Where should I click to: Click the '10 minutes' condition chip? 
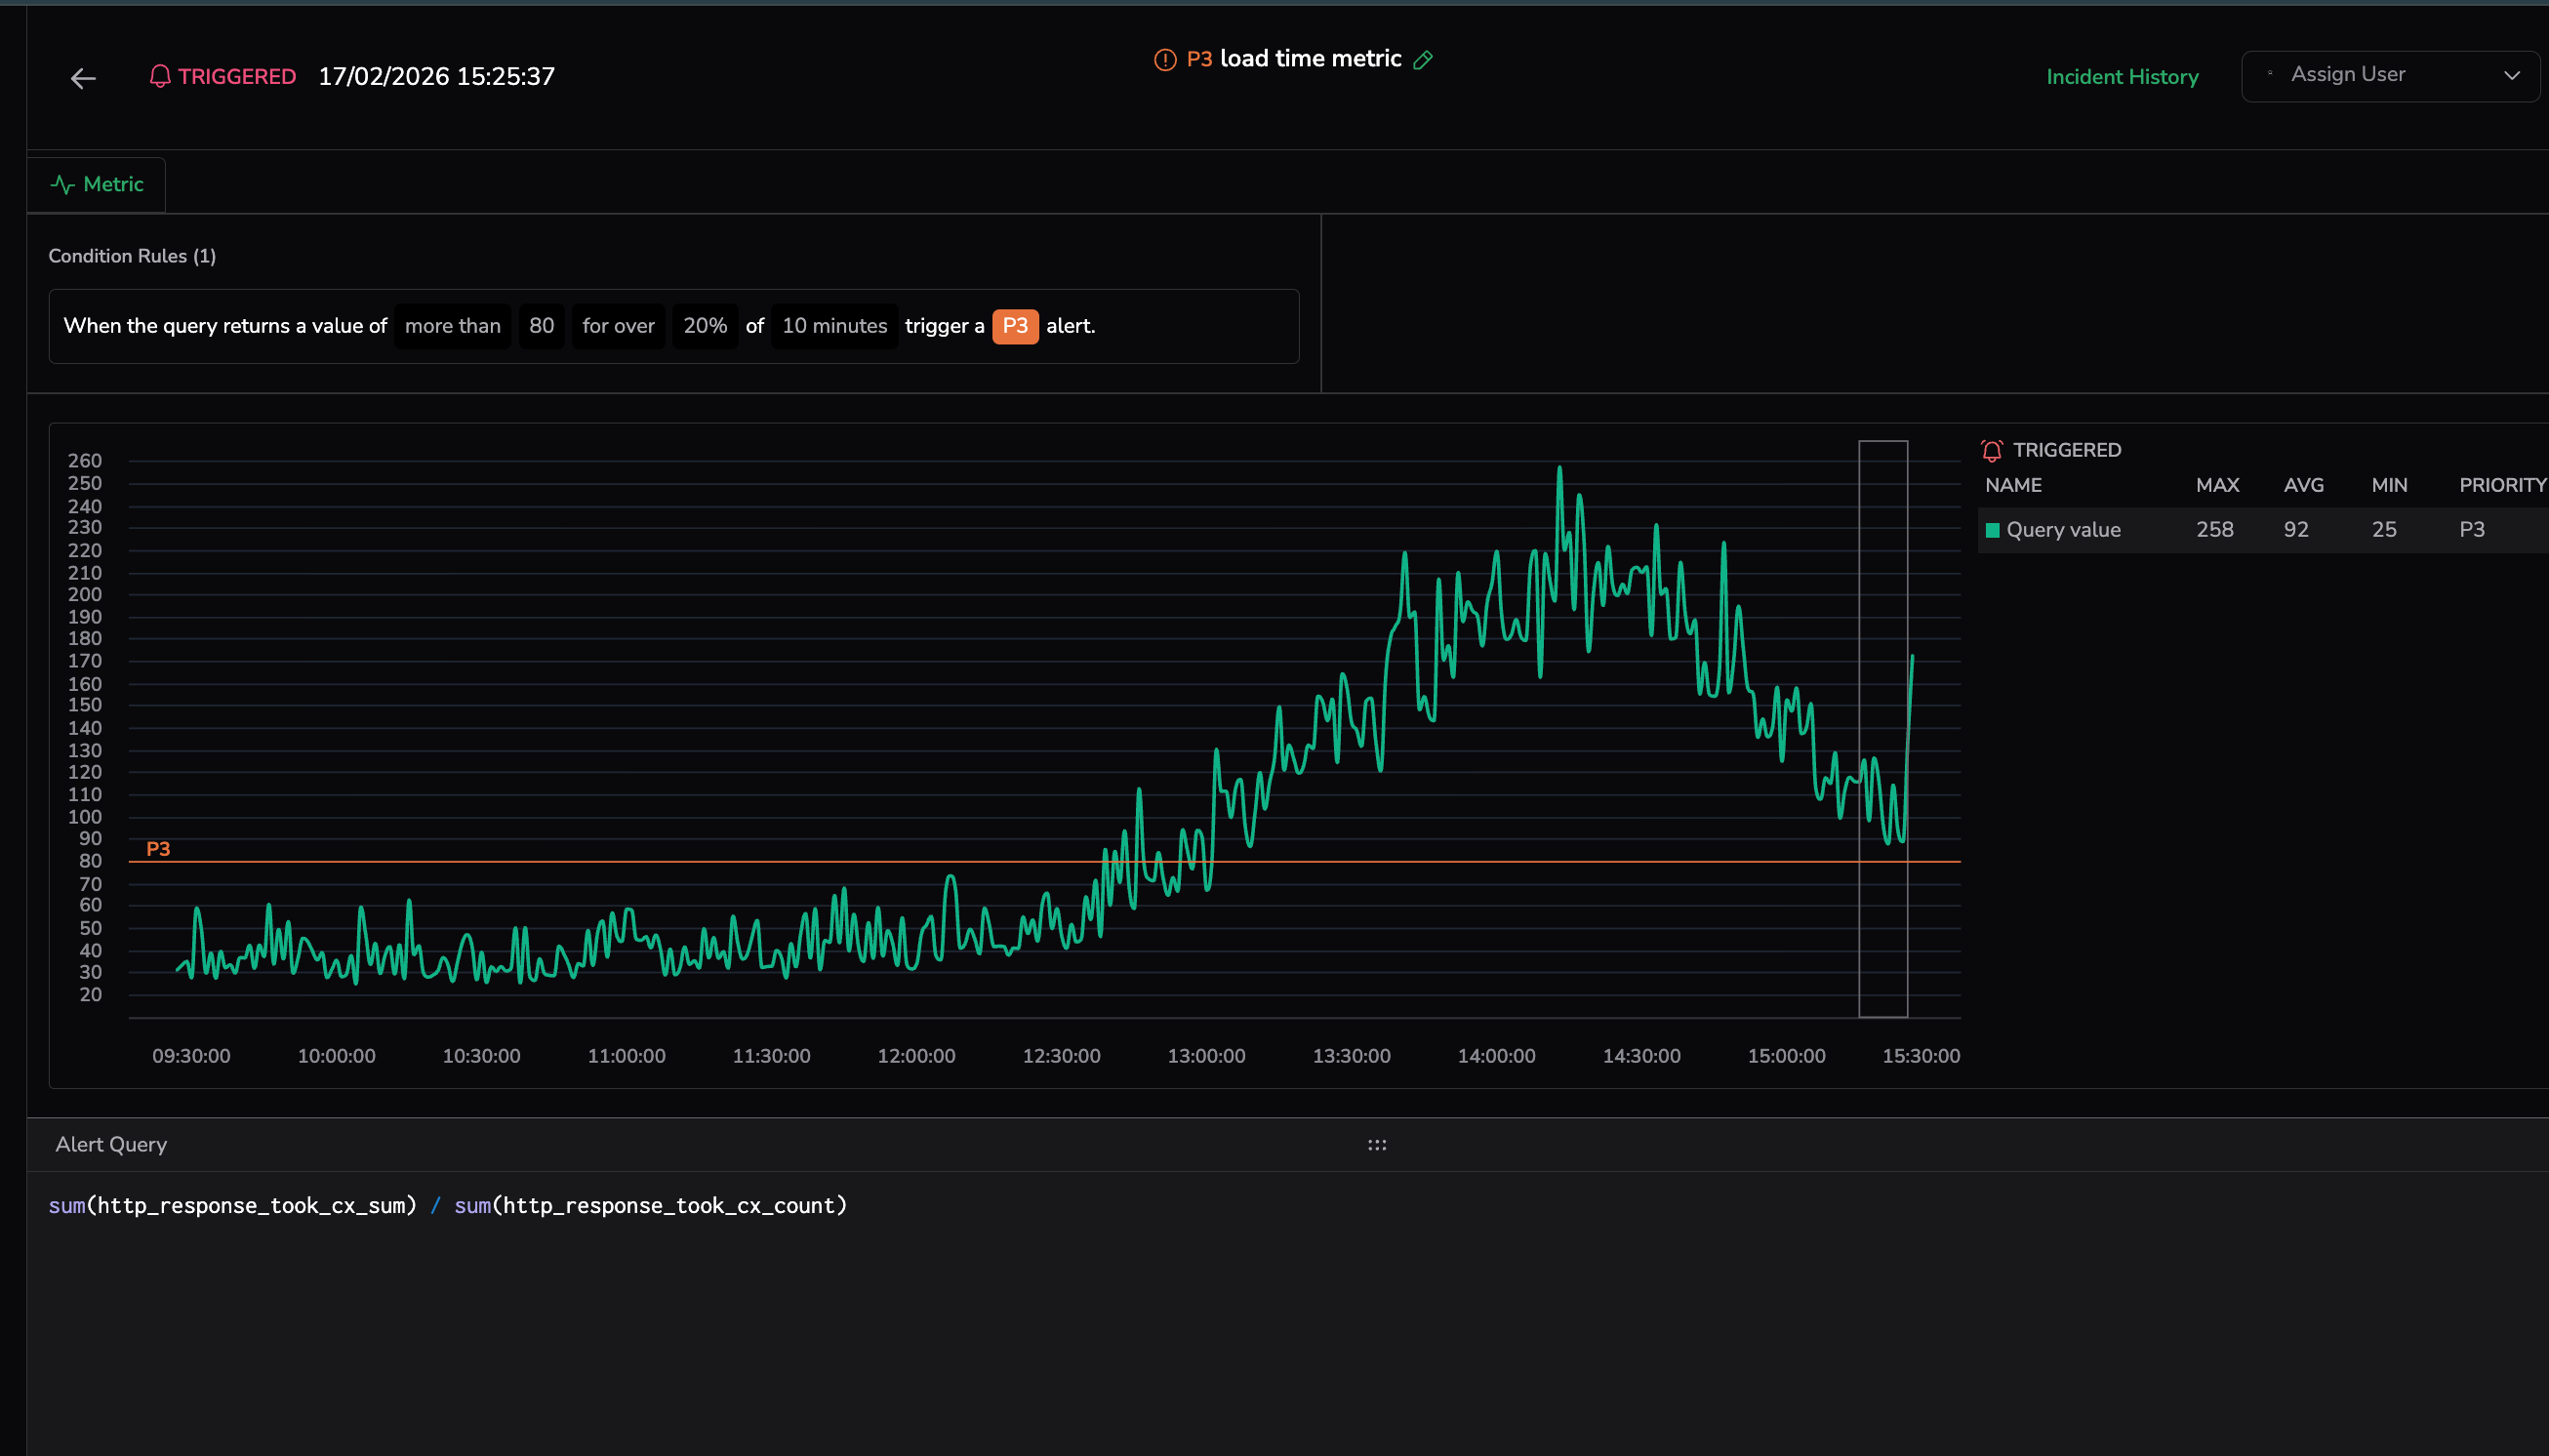(x=834, y=326)
